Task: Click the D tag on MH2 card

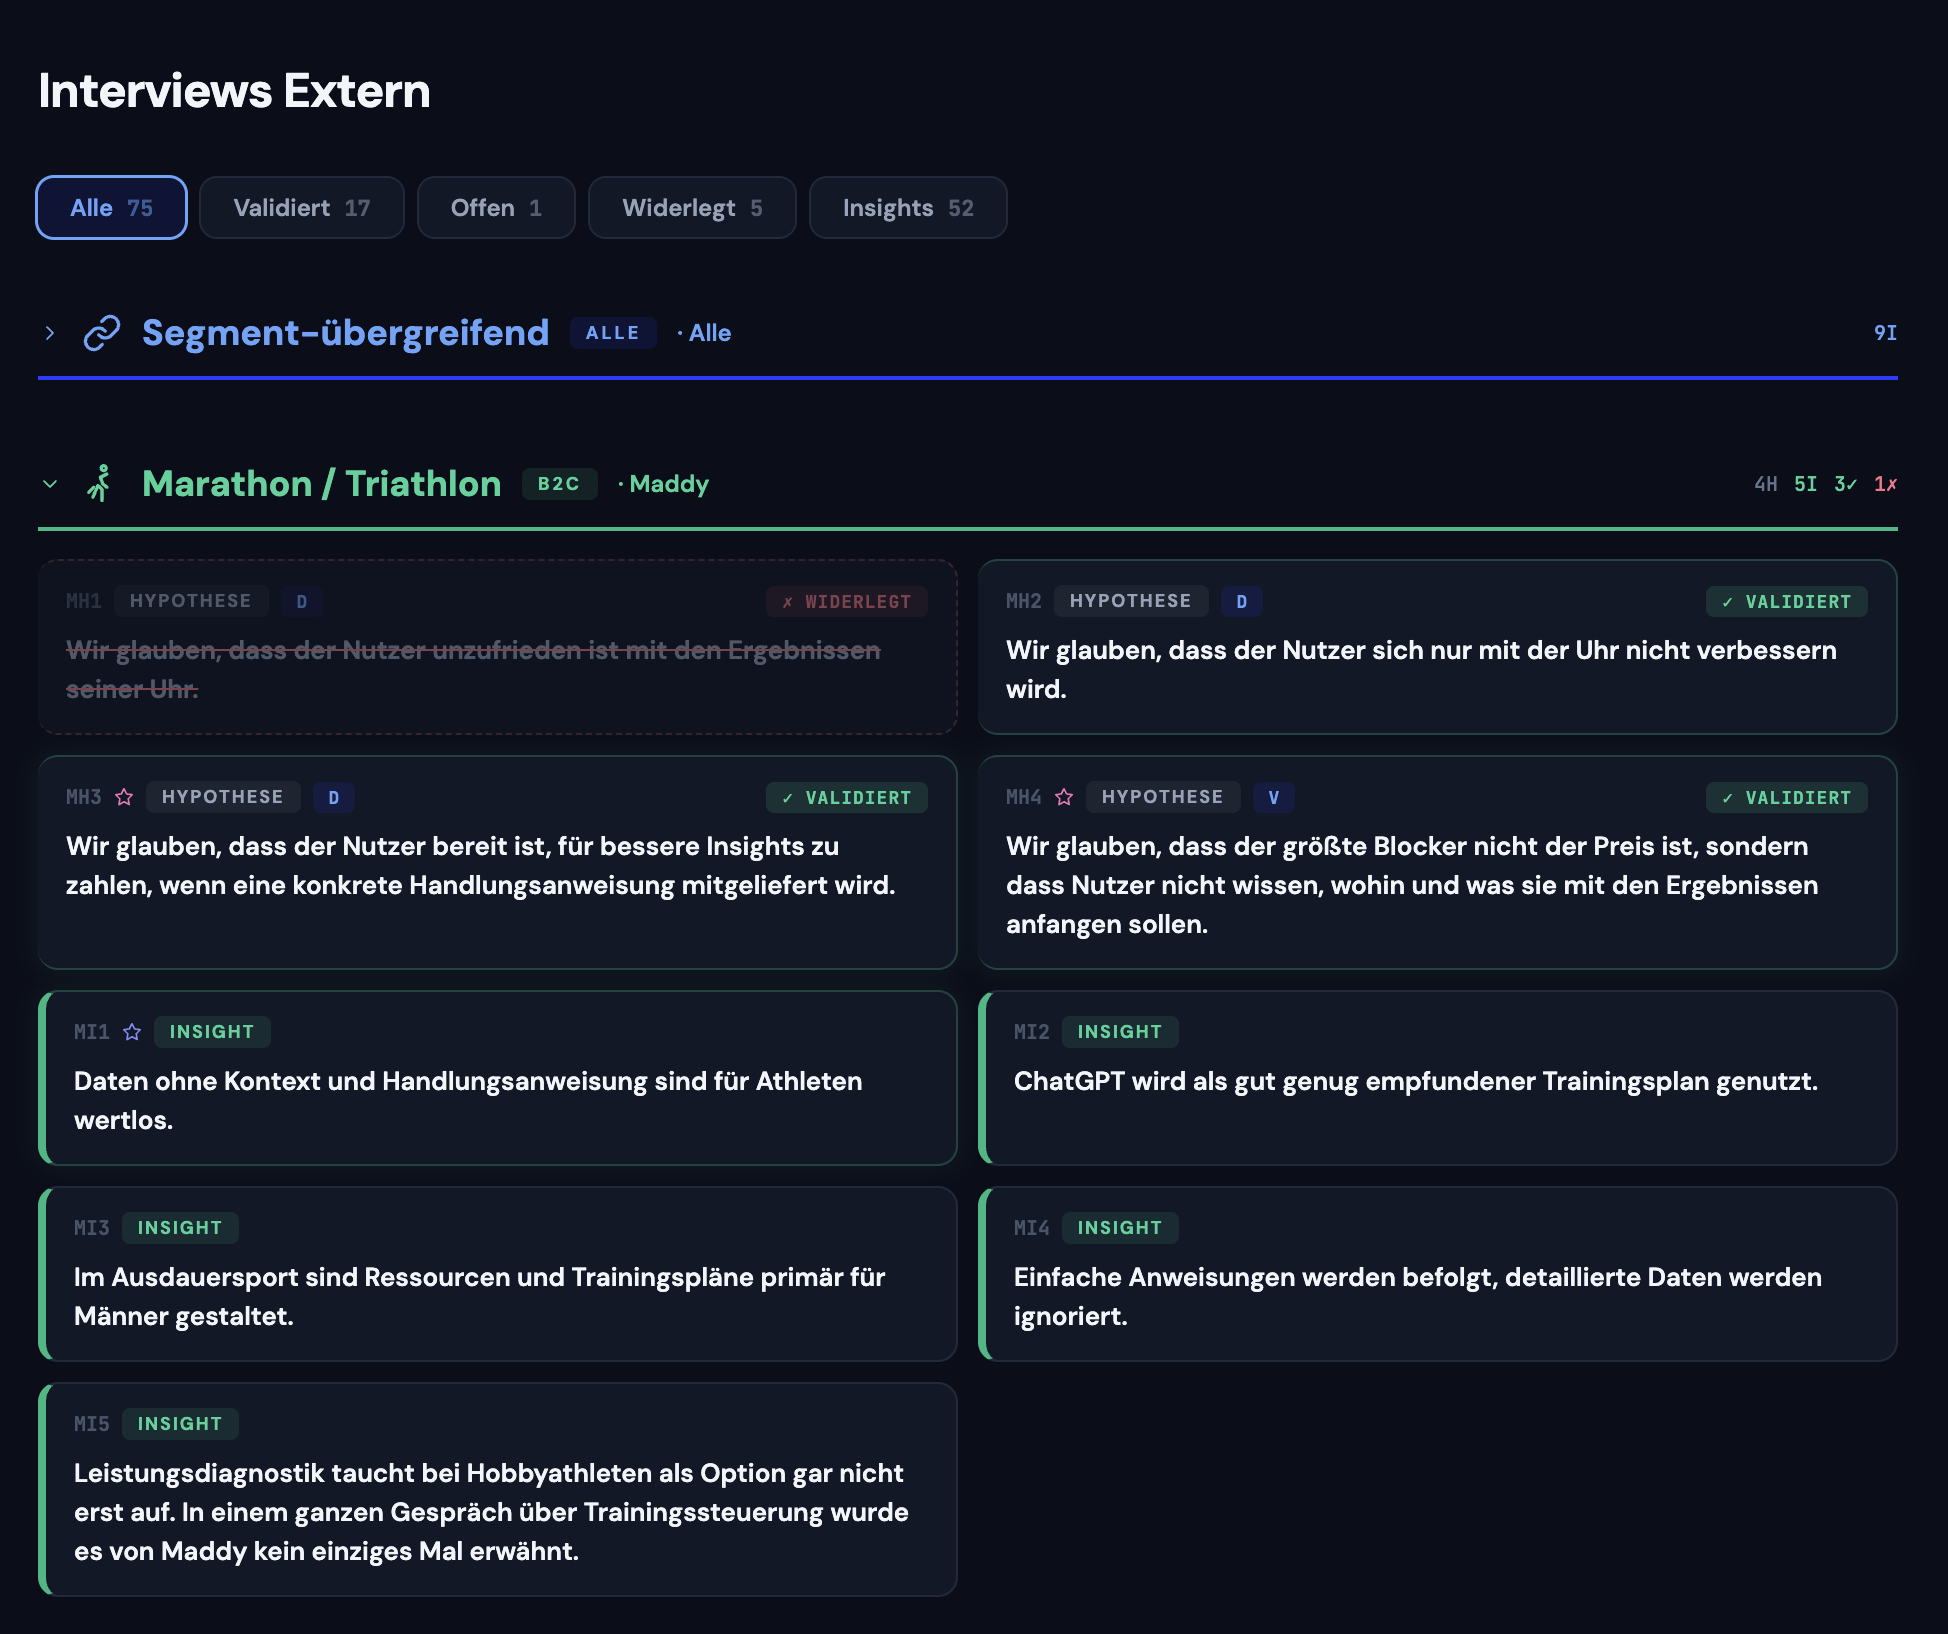Action: click(x=1242, y=601)
